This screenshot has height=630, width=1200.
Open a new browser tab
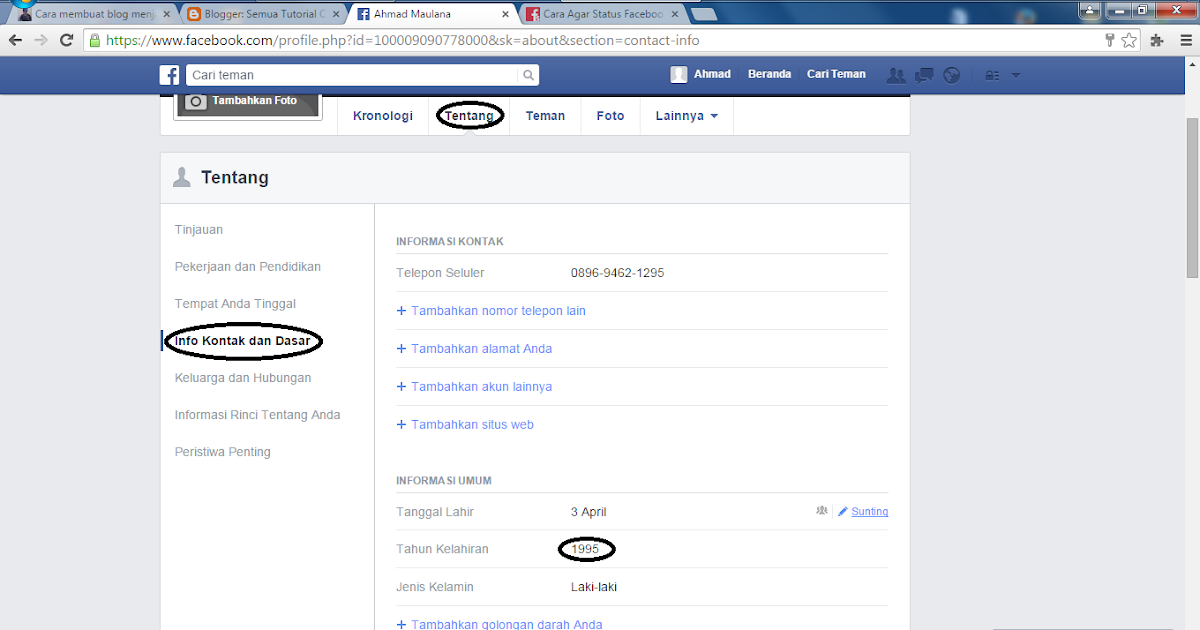703,14
